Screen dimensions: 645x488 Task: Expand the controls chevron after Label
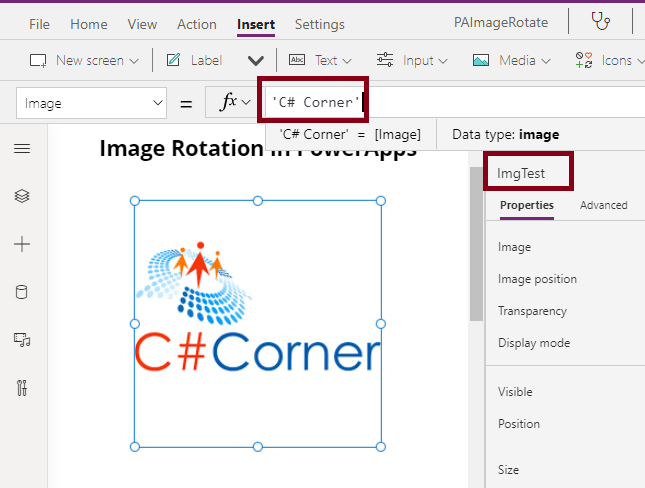(x=255, y=61)
